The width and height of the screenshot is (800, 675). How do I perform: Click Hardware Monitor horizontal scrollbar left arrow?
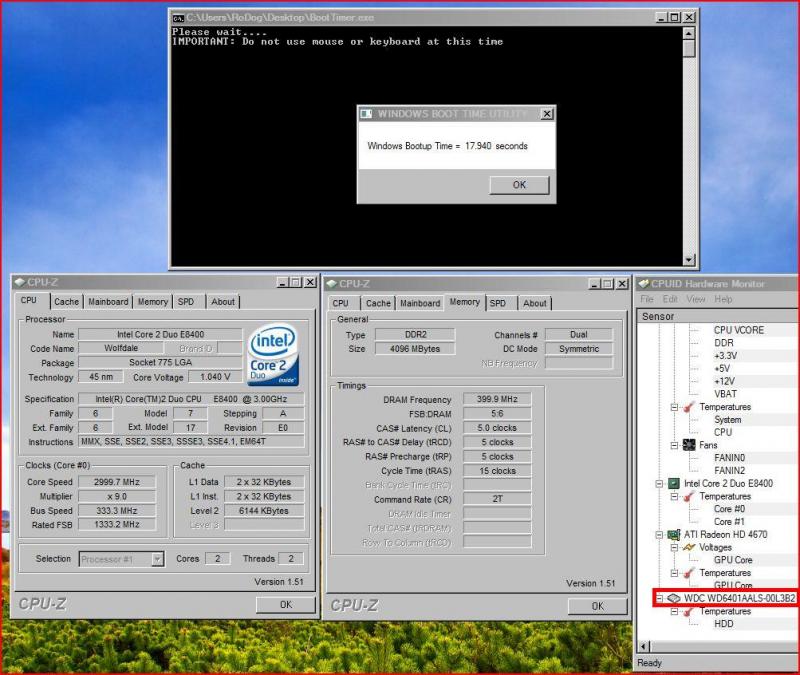[644, 646]
